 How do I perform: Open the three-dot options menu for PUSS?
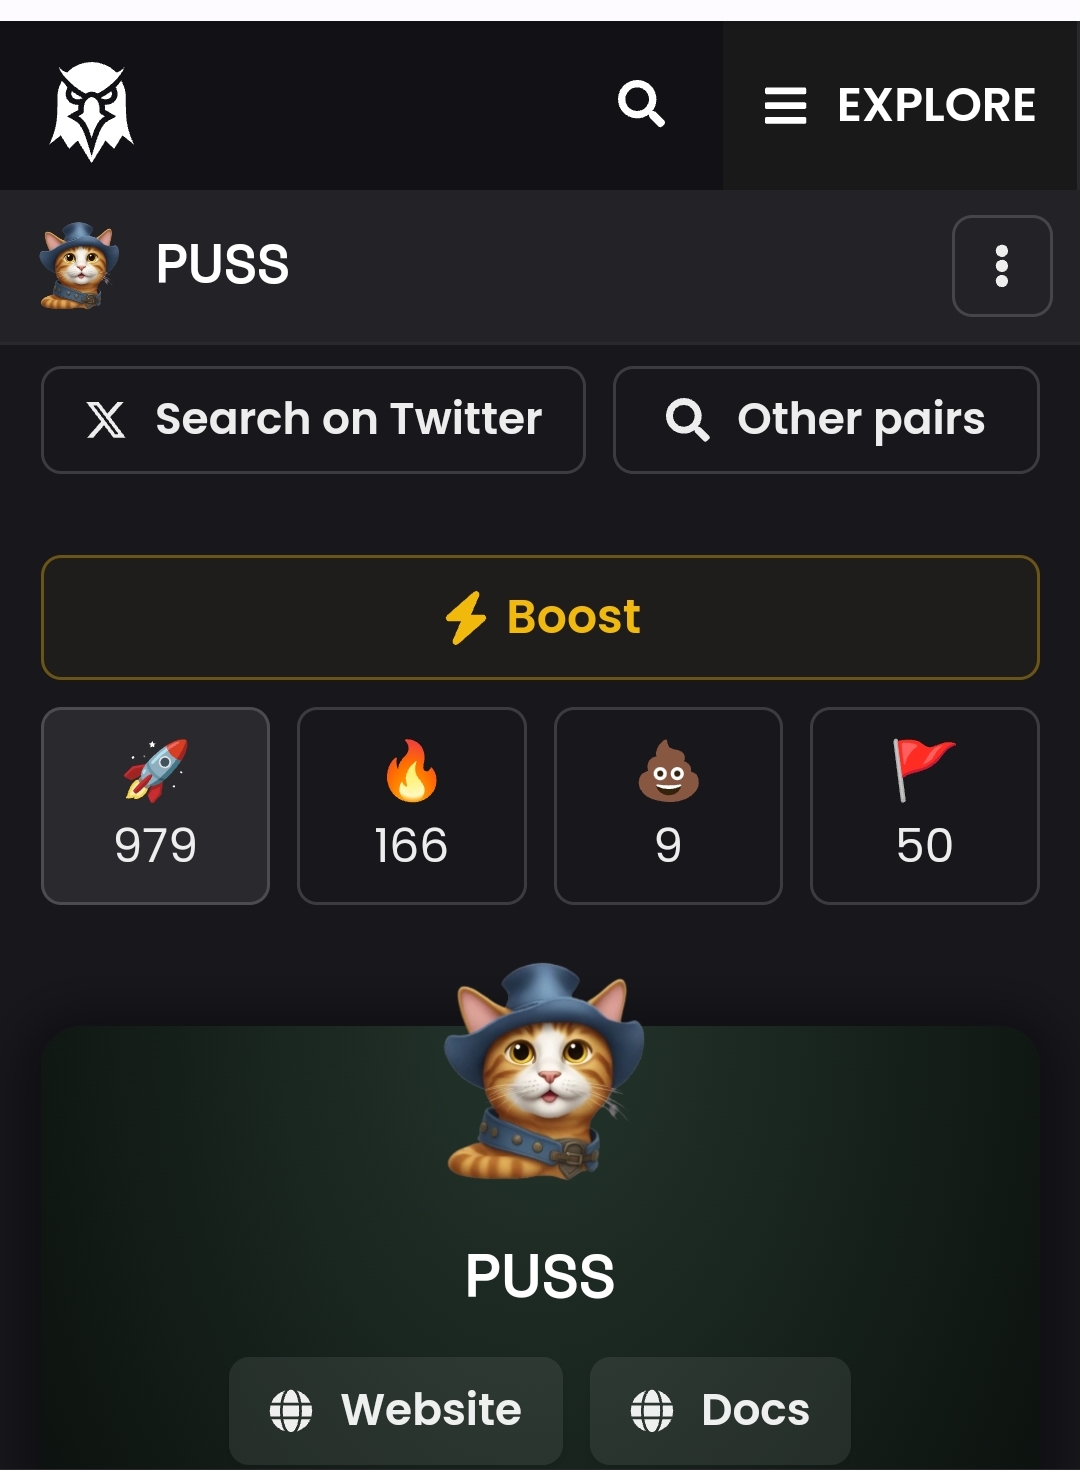(x=1002, y=266)
